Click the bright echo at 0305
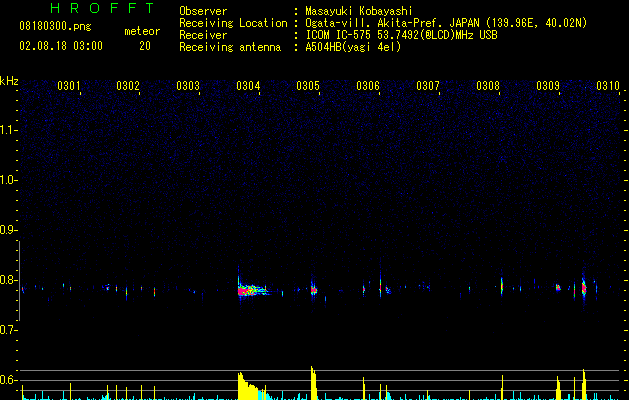The width and height of the screenshot is (629, 400). (313, 289)
